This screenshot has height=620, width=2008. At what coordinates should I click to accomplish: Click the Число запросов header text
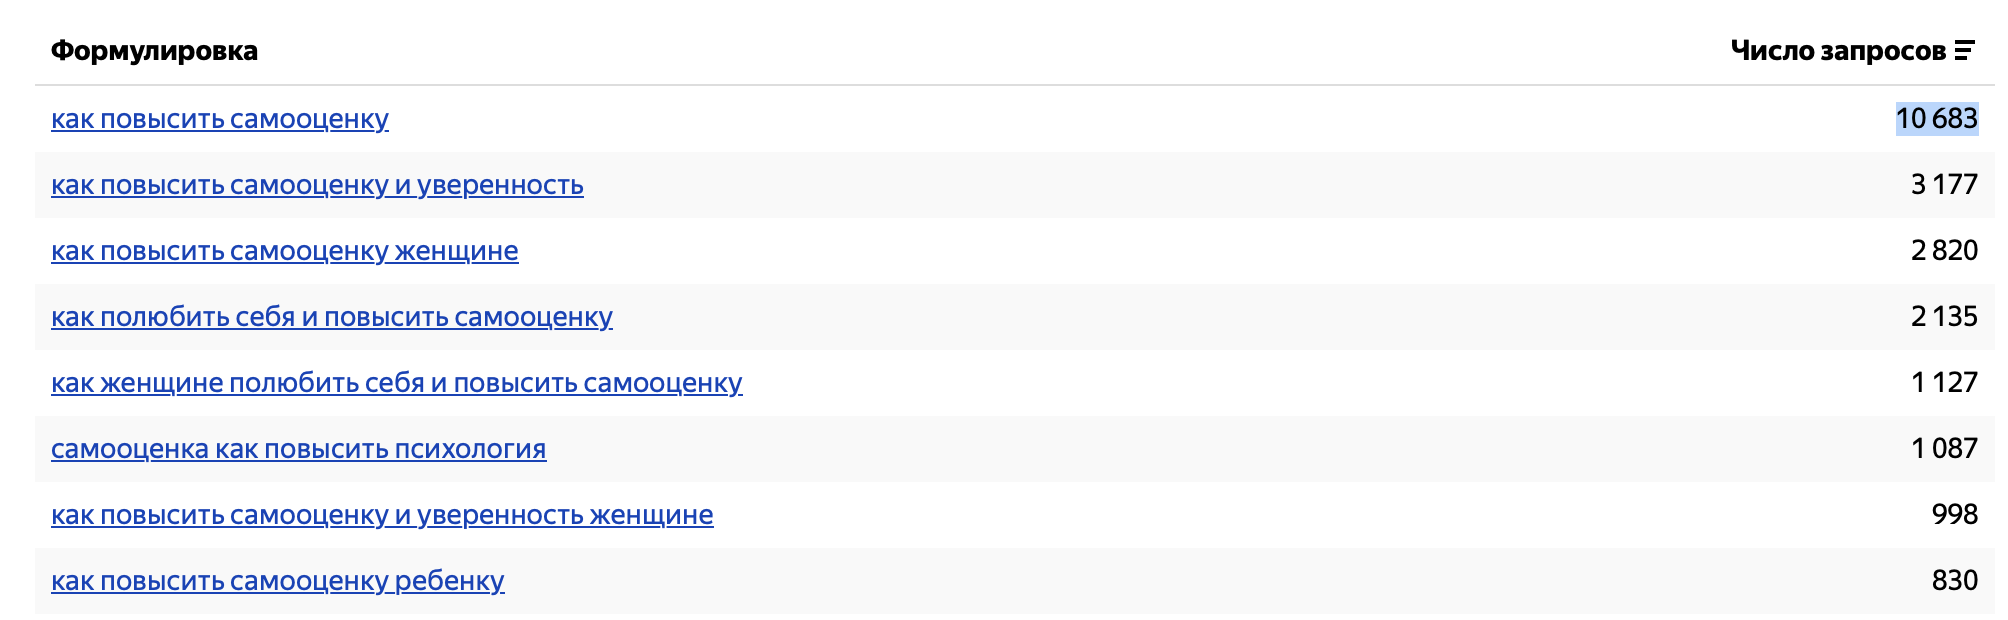coord(1838,51)
